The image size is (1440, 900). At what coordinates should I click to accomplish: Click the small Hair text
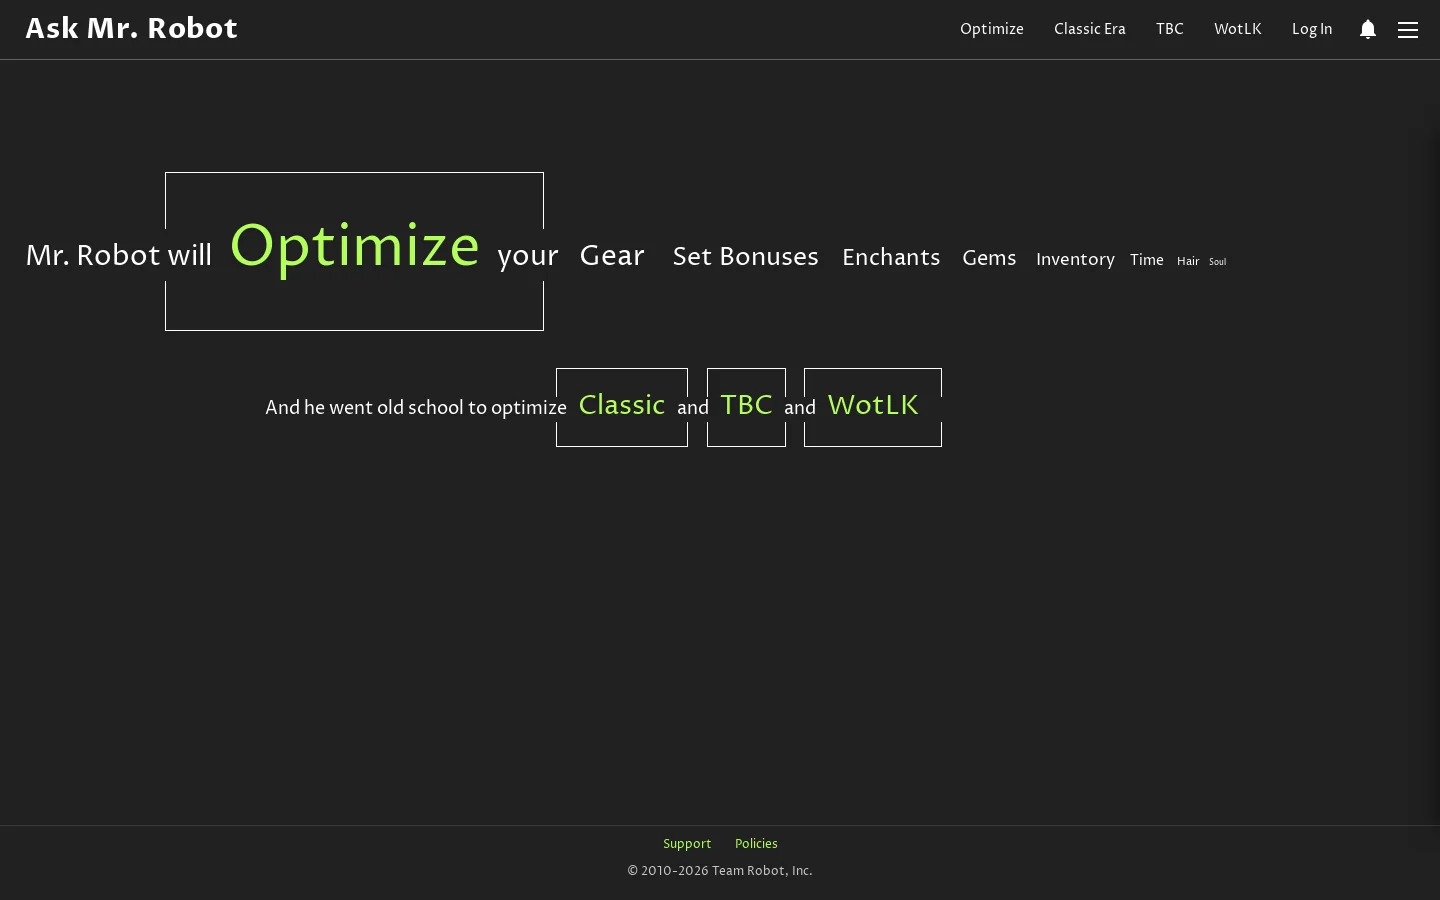click(1188, 261)
